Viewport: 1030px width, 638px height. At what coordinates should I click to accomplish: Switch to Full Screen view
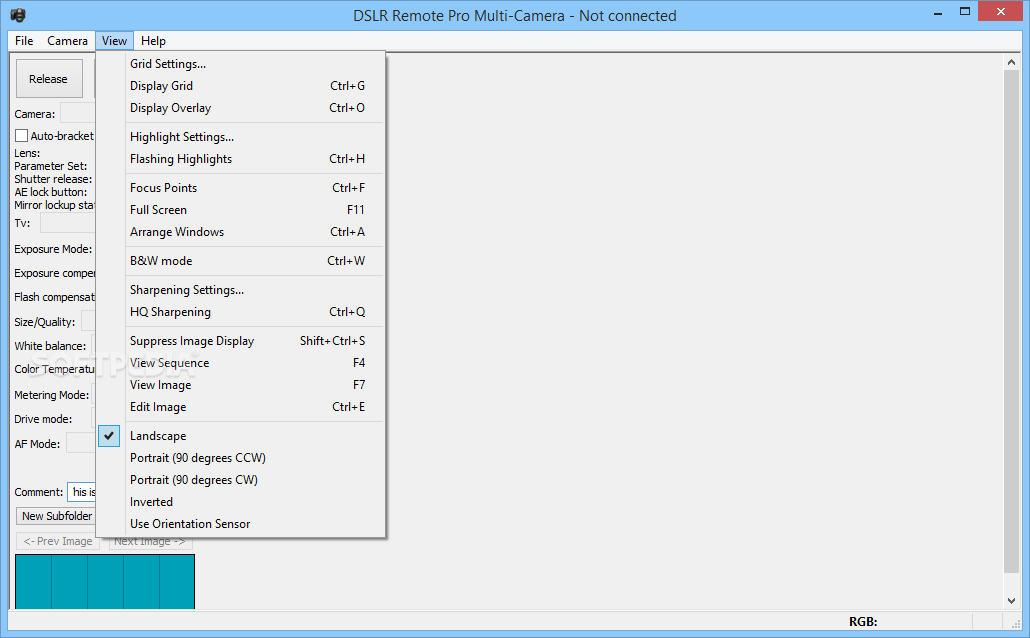(240, 210)
